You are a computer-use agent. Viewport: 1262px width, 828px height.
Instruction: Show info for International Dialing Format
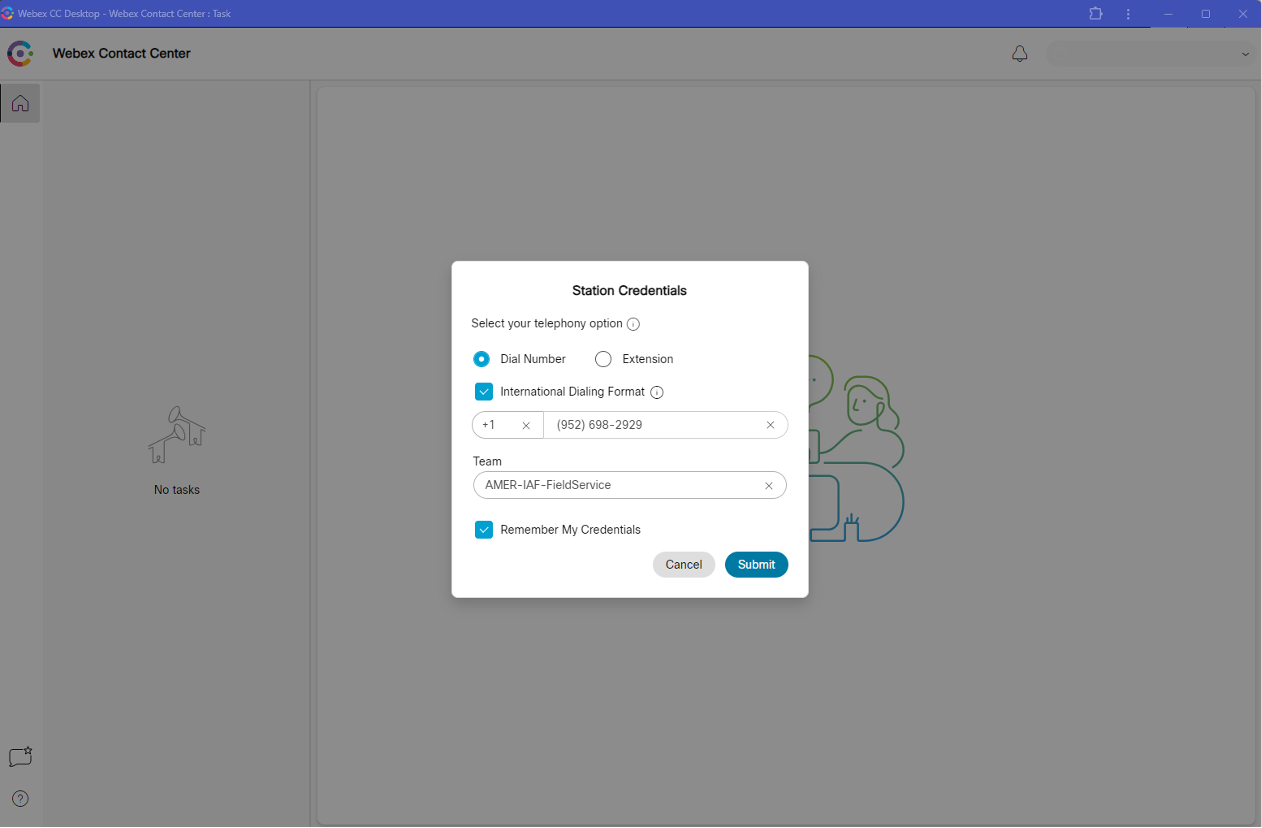click(657, 392)
